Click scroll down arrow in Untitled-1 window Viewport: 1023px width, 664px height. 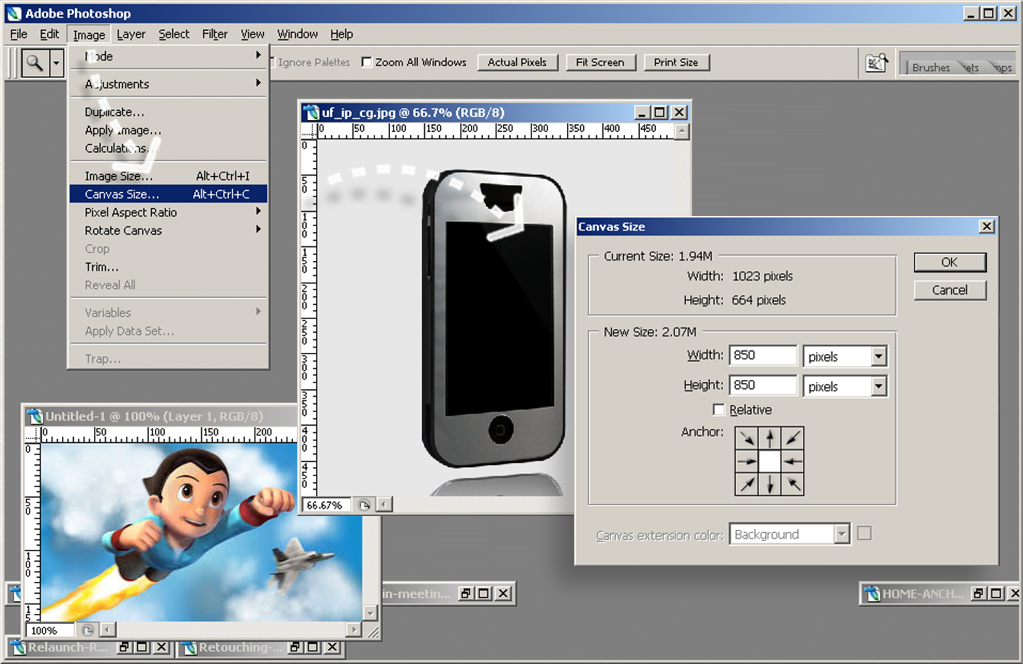tap(371, 613)
